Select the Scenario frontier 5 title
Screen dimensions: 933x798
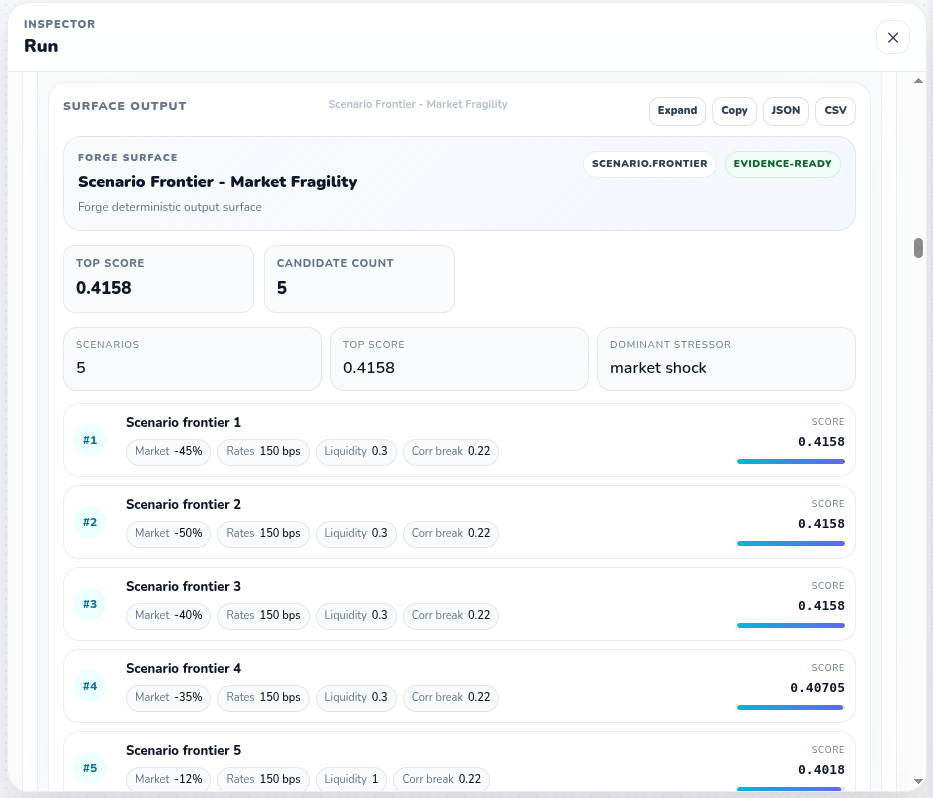click(183, 750)
